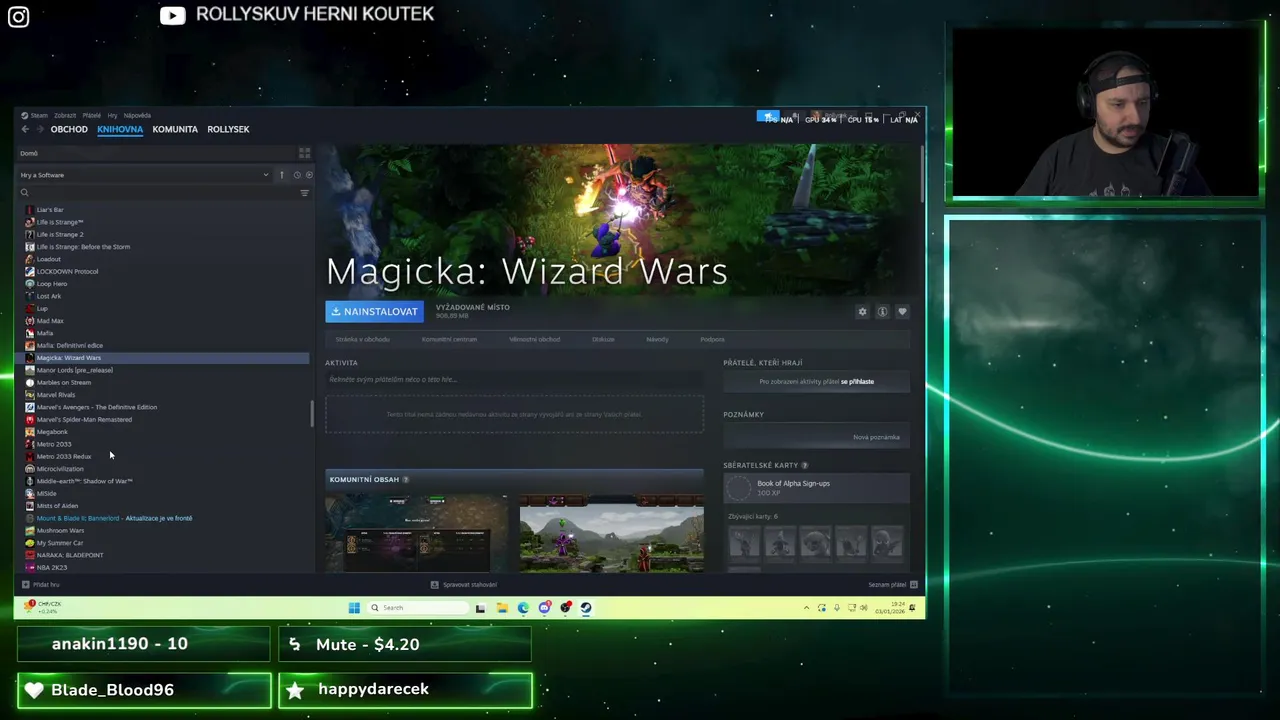The width and height of the screenshot is (1280, 720).
Task: Click the recent activity clock filter icon
Action: click(x=297, y=175)
